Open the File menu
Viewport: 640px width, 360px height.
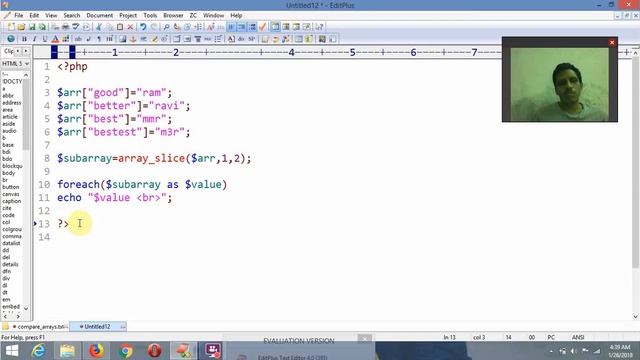tap(19, 15)
